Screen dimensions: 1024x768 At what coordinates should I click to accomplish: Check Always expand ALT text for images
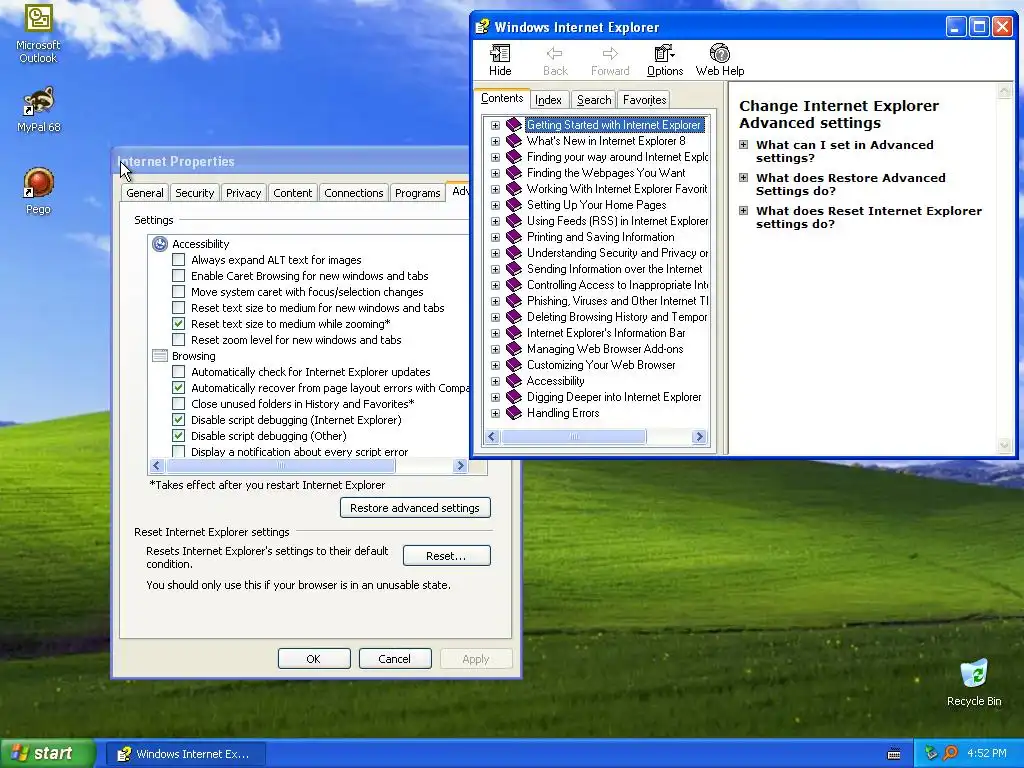click(178, 259)
